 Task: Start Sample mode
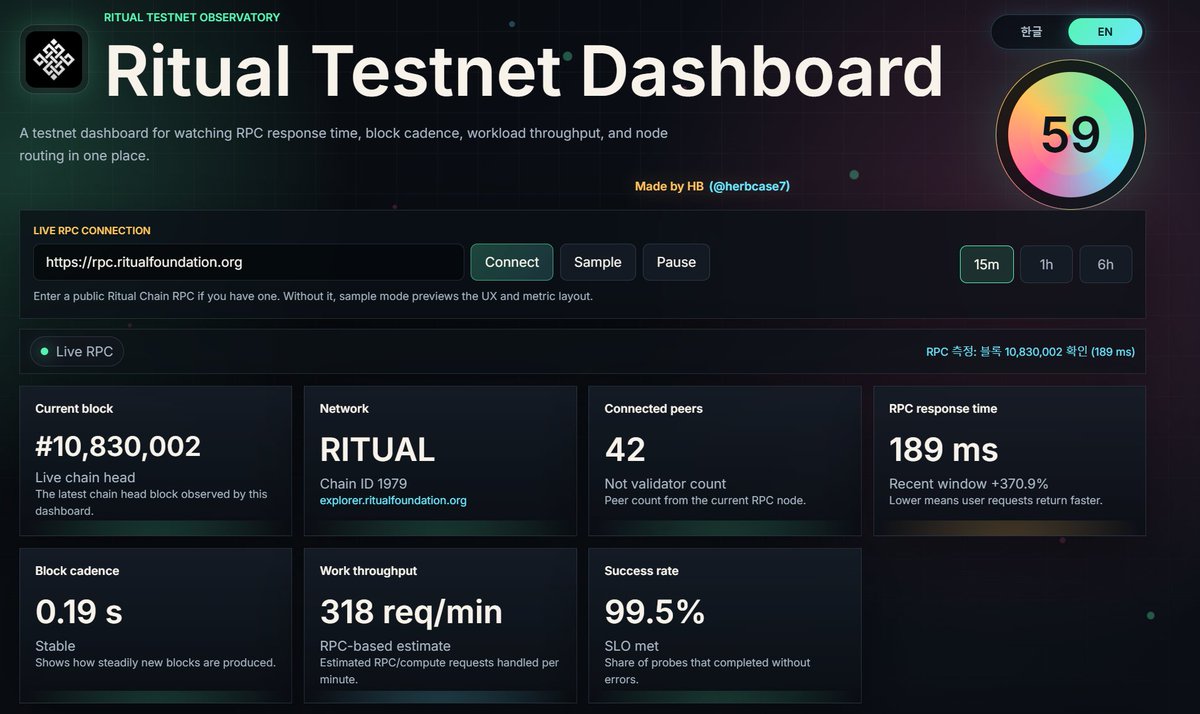click(x=598, y=262)
